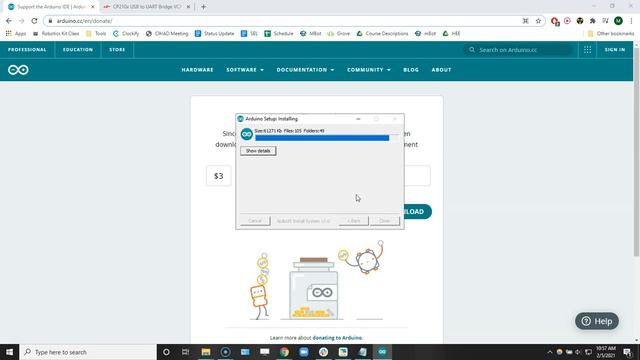640x360 pixels.
Task: Click the Arduino infinity logo in header
Action: pos(18,70)
